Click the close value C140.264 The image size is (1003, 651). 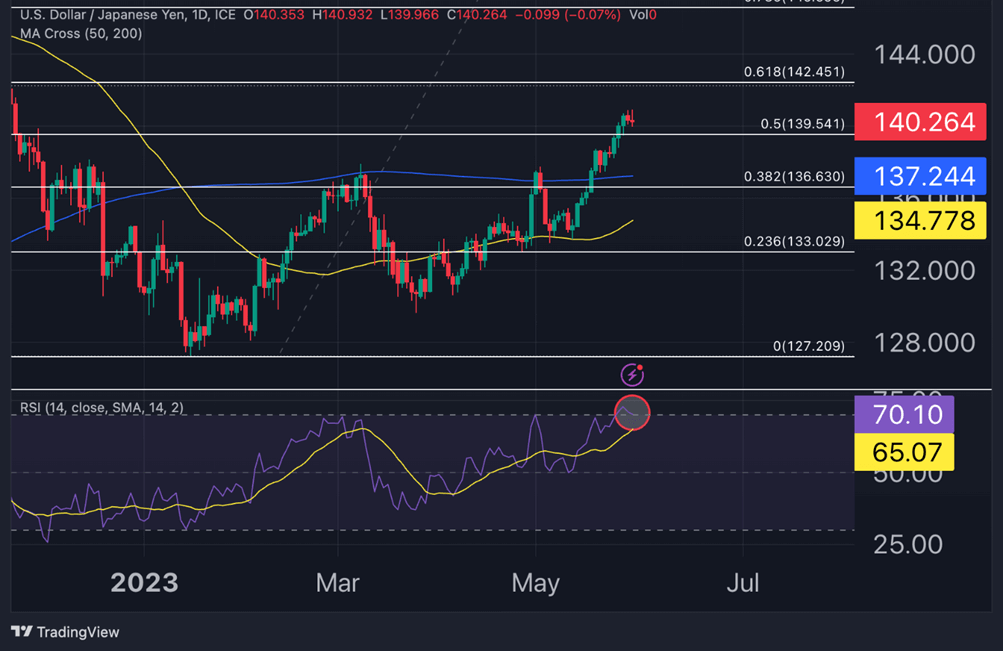coord(477,15)
